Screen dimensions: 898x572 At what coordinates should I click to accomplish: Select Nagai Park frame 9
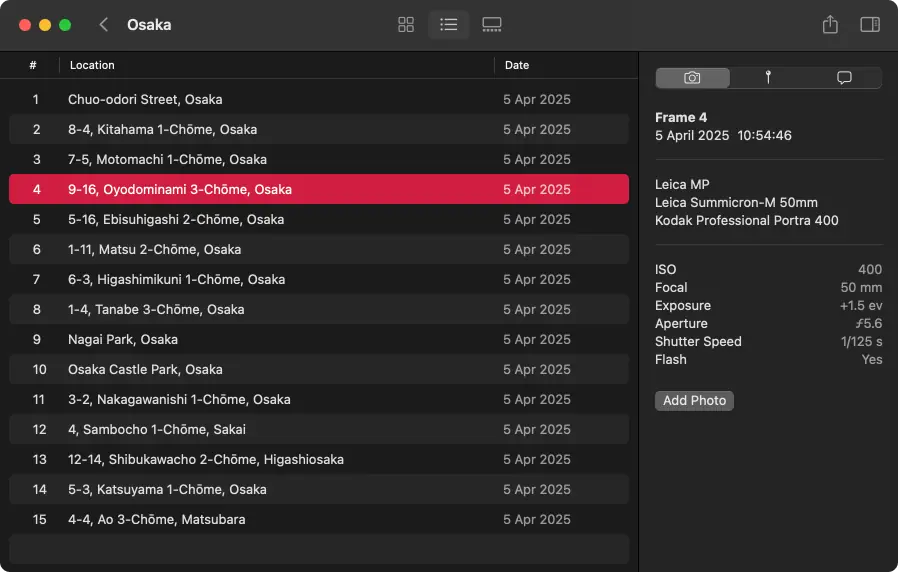(x=123, y=339)
